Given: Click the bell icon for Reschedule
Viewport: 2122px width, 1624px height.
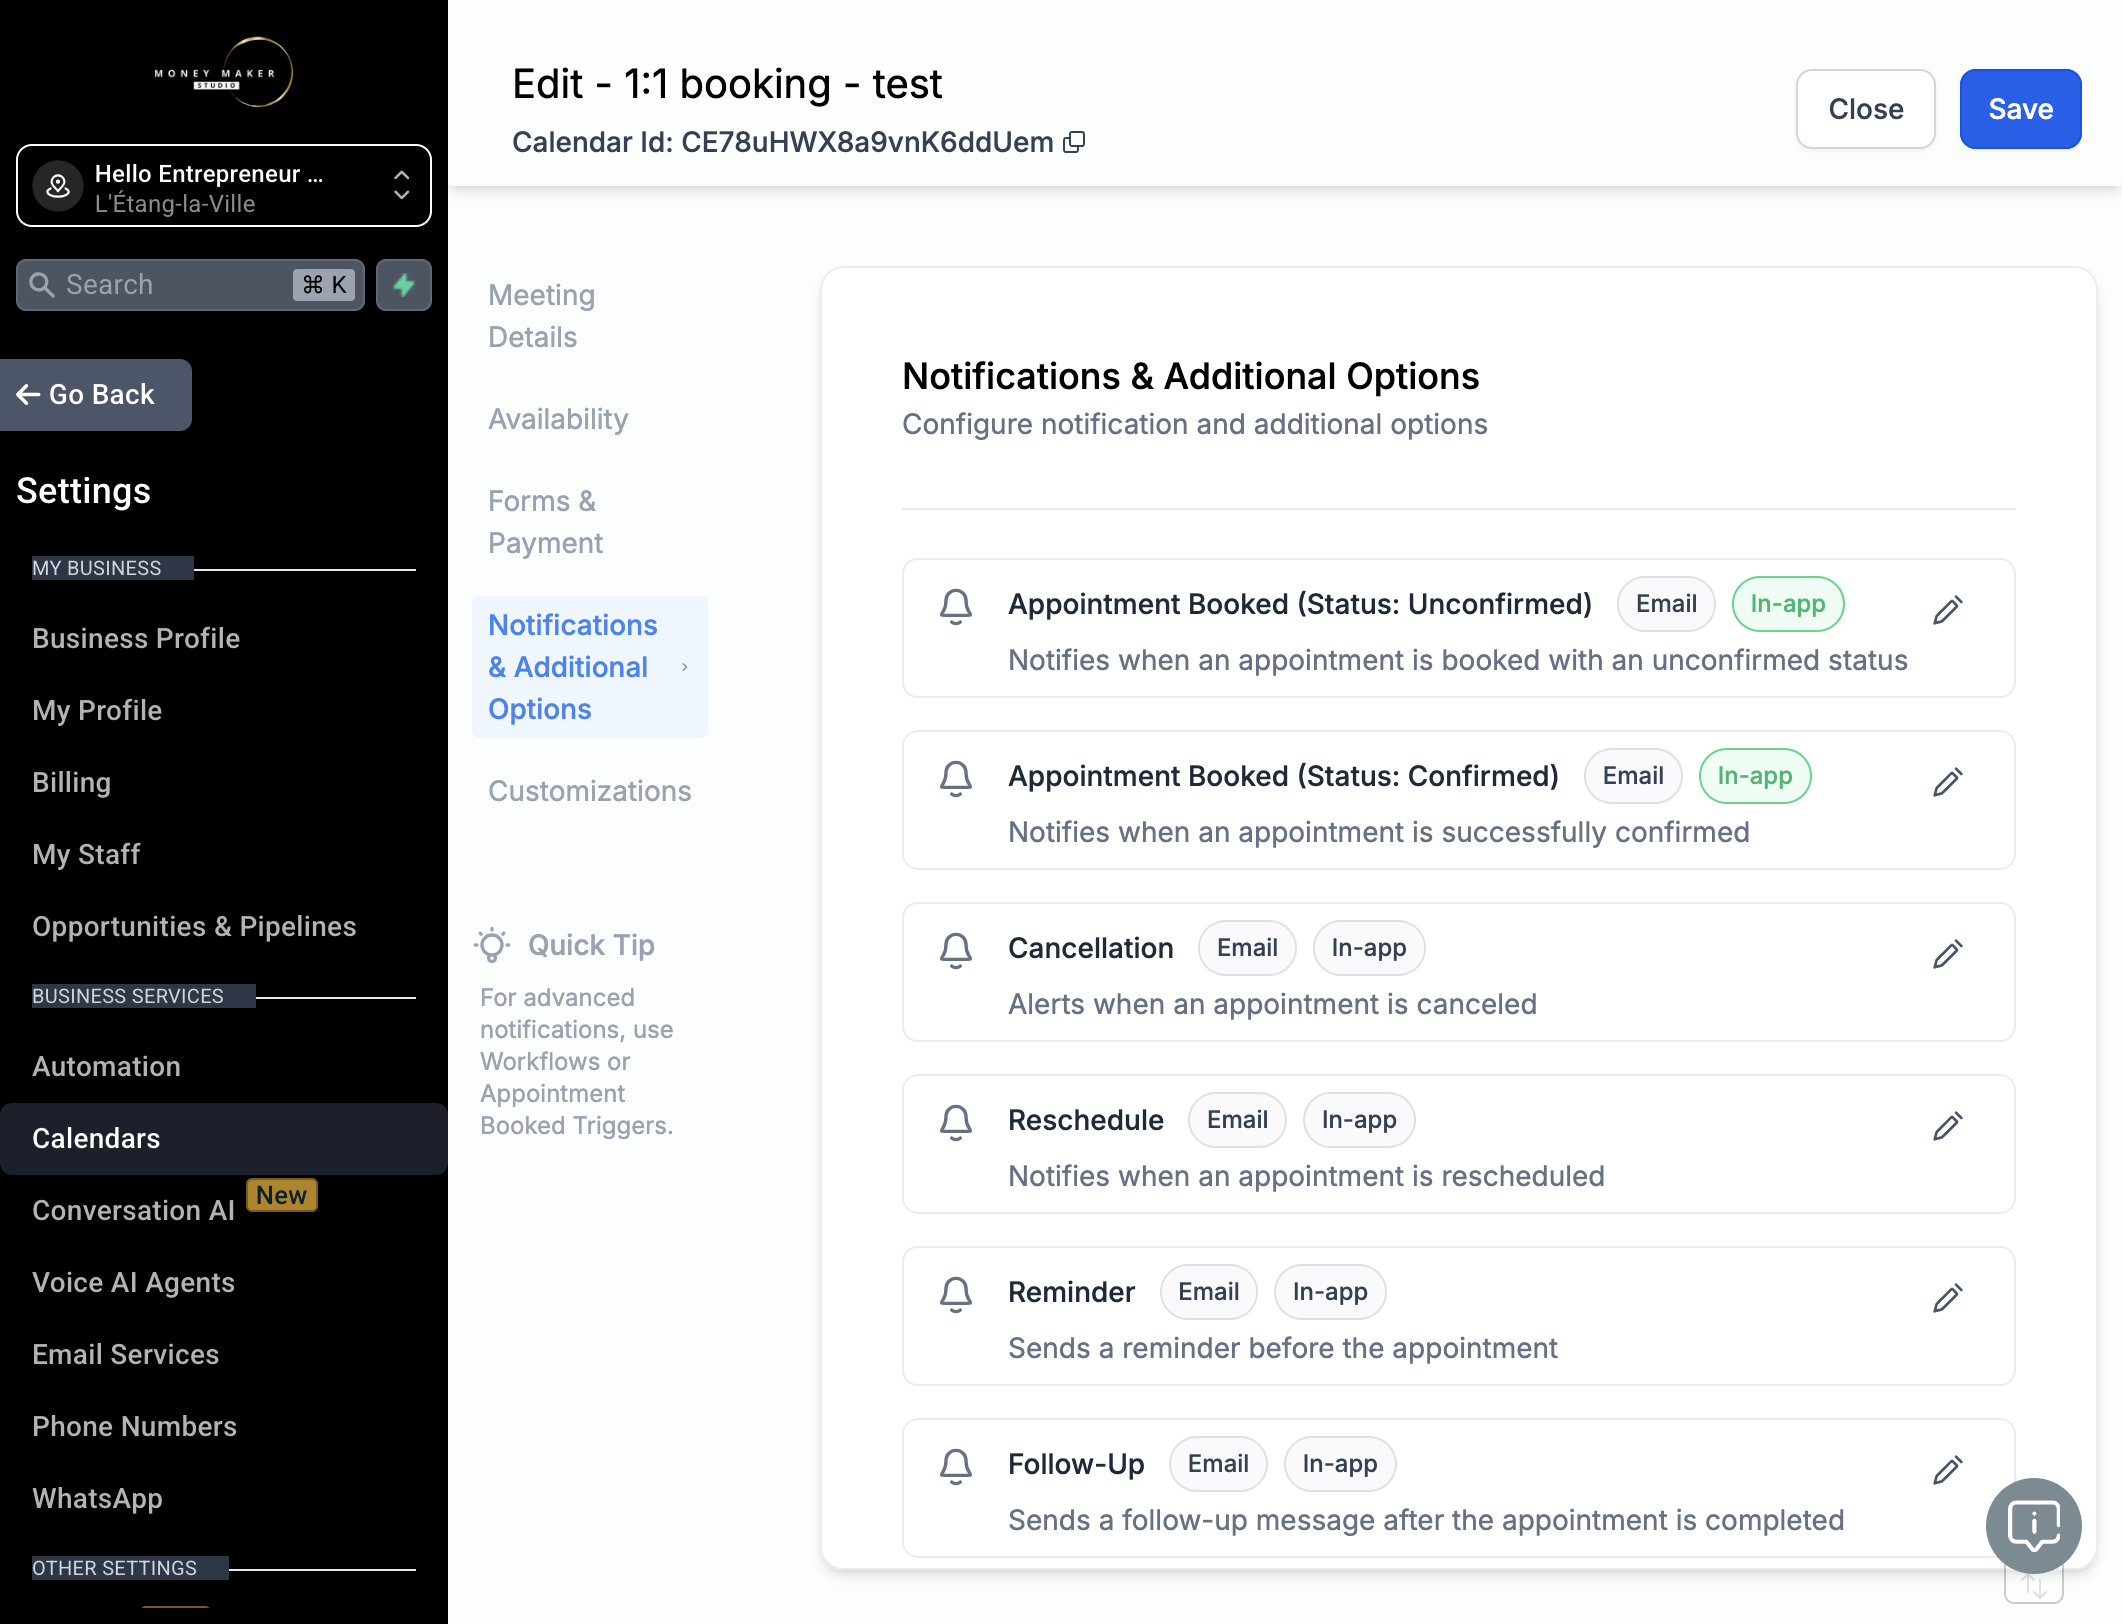Looking at the screenshot, I should click(x=956, y=1122).
